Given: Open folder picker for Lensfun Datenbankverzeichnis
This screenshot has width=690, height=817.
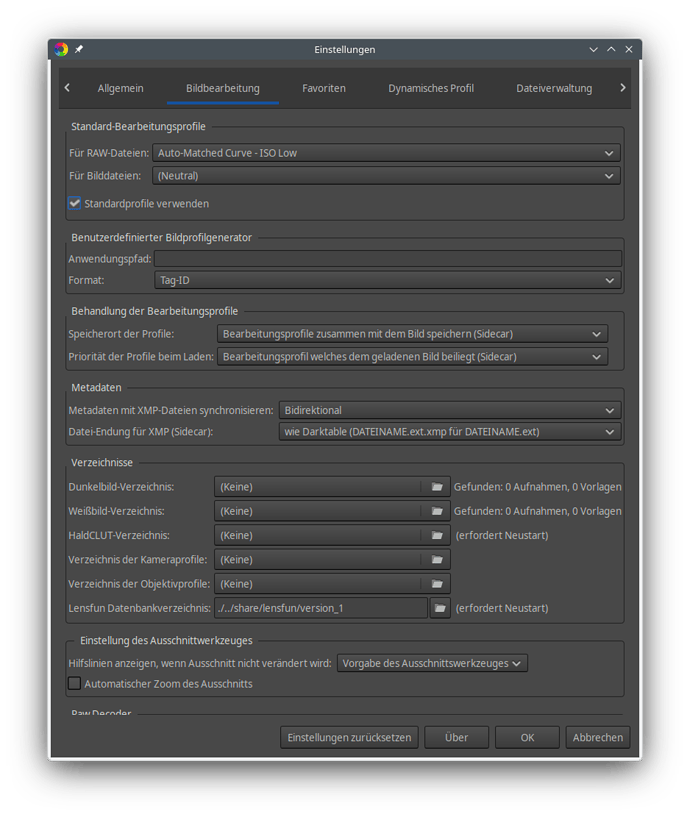Looking at the screenshot, I should [x=440, y=608].
